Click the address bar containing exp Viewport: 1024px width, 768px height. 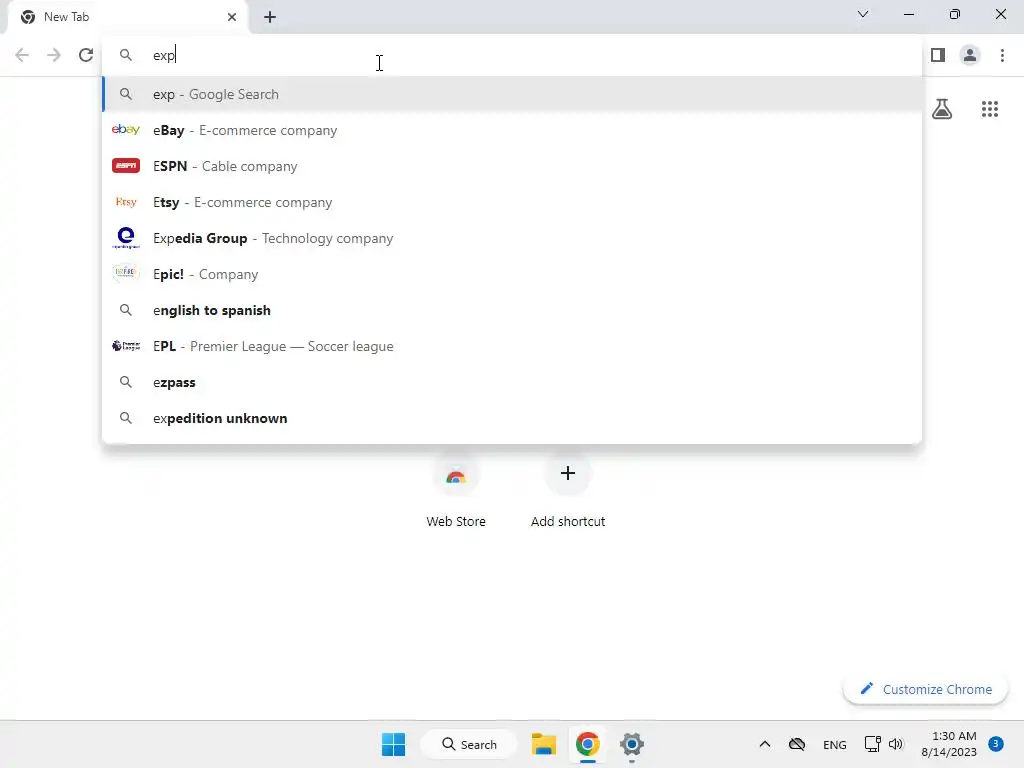(513, 55)
